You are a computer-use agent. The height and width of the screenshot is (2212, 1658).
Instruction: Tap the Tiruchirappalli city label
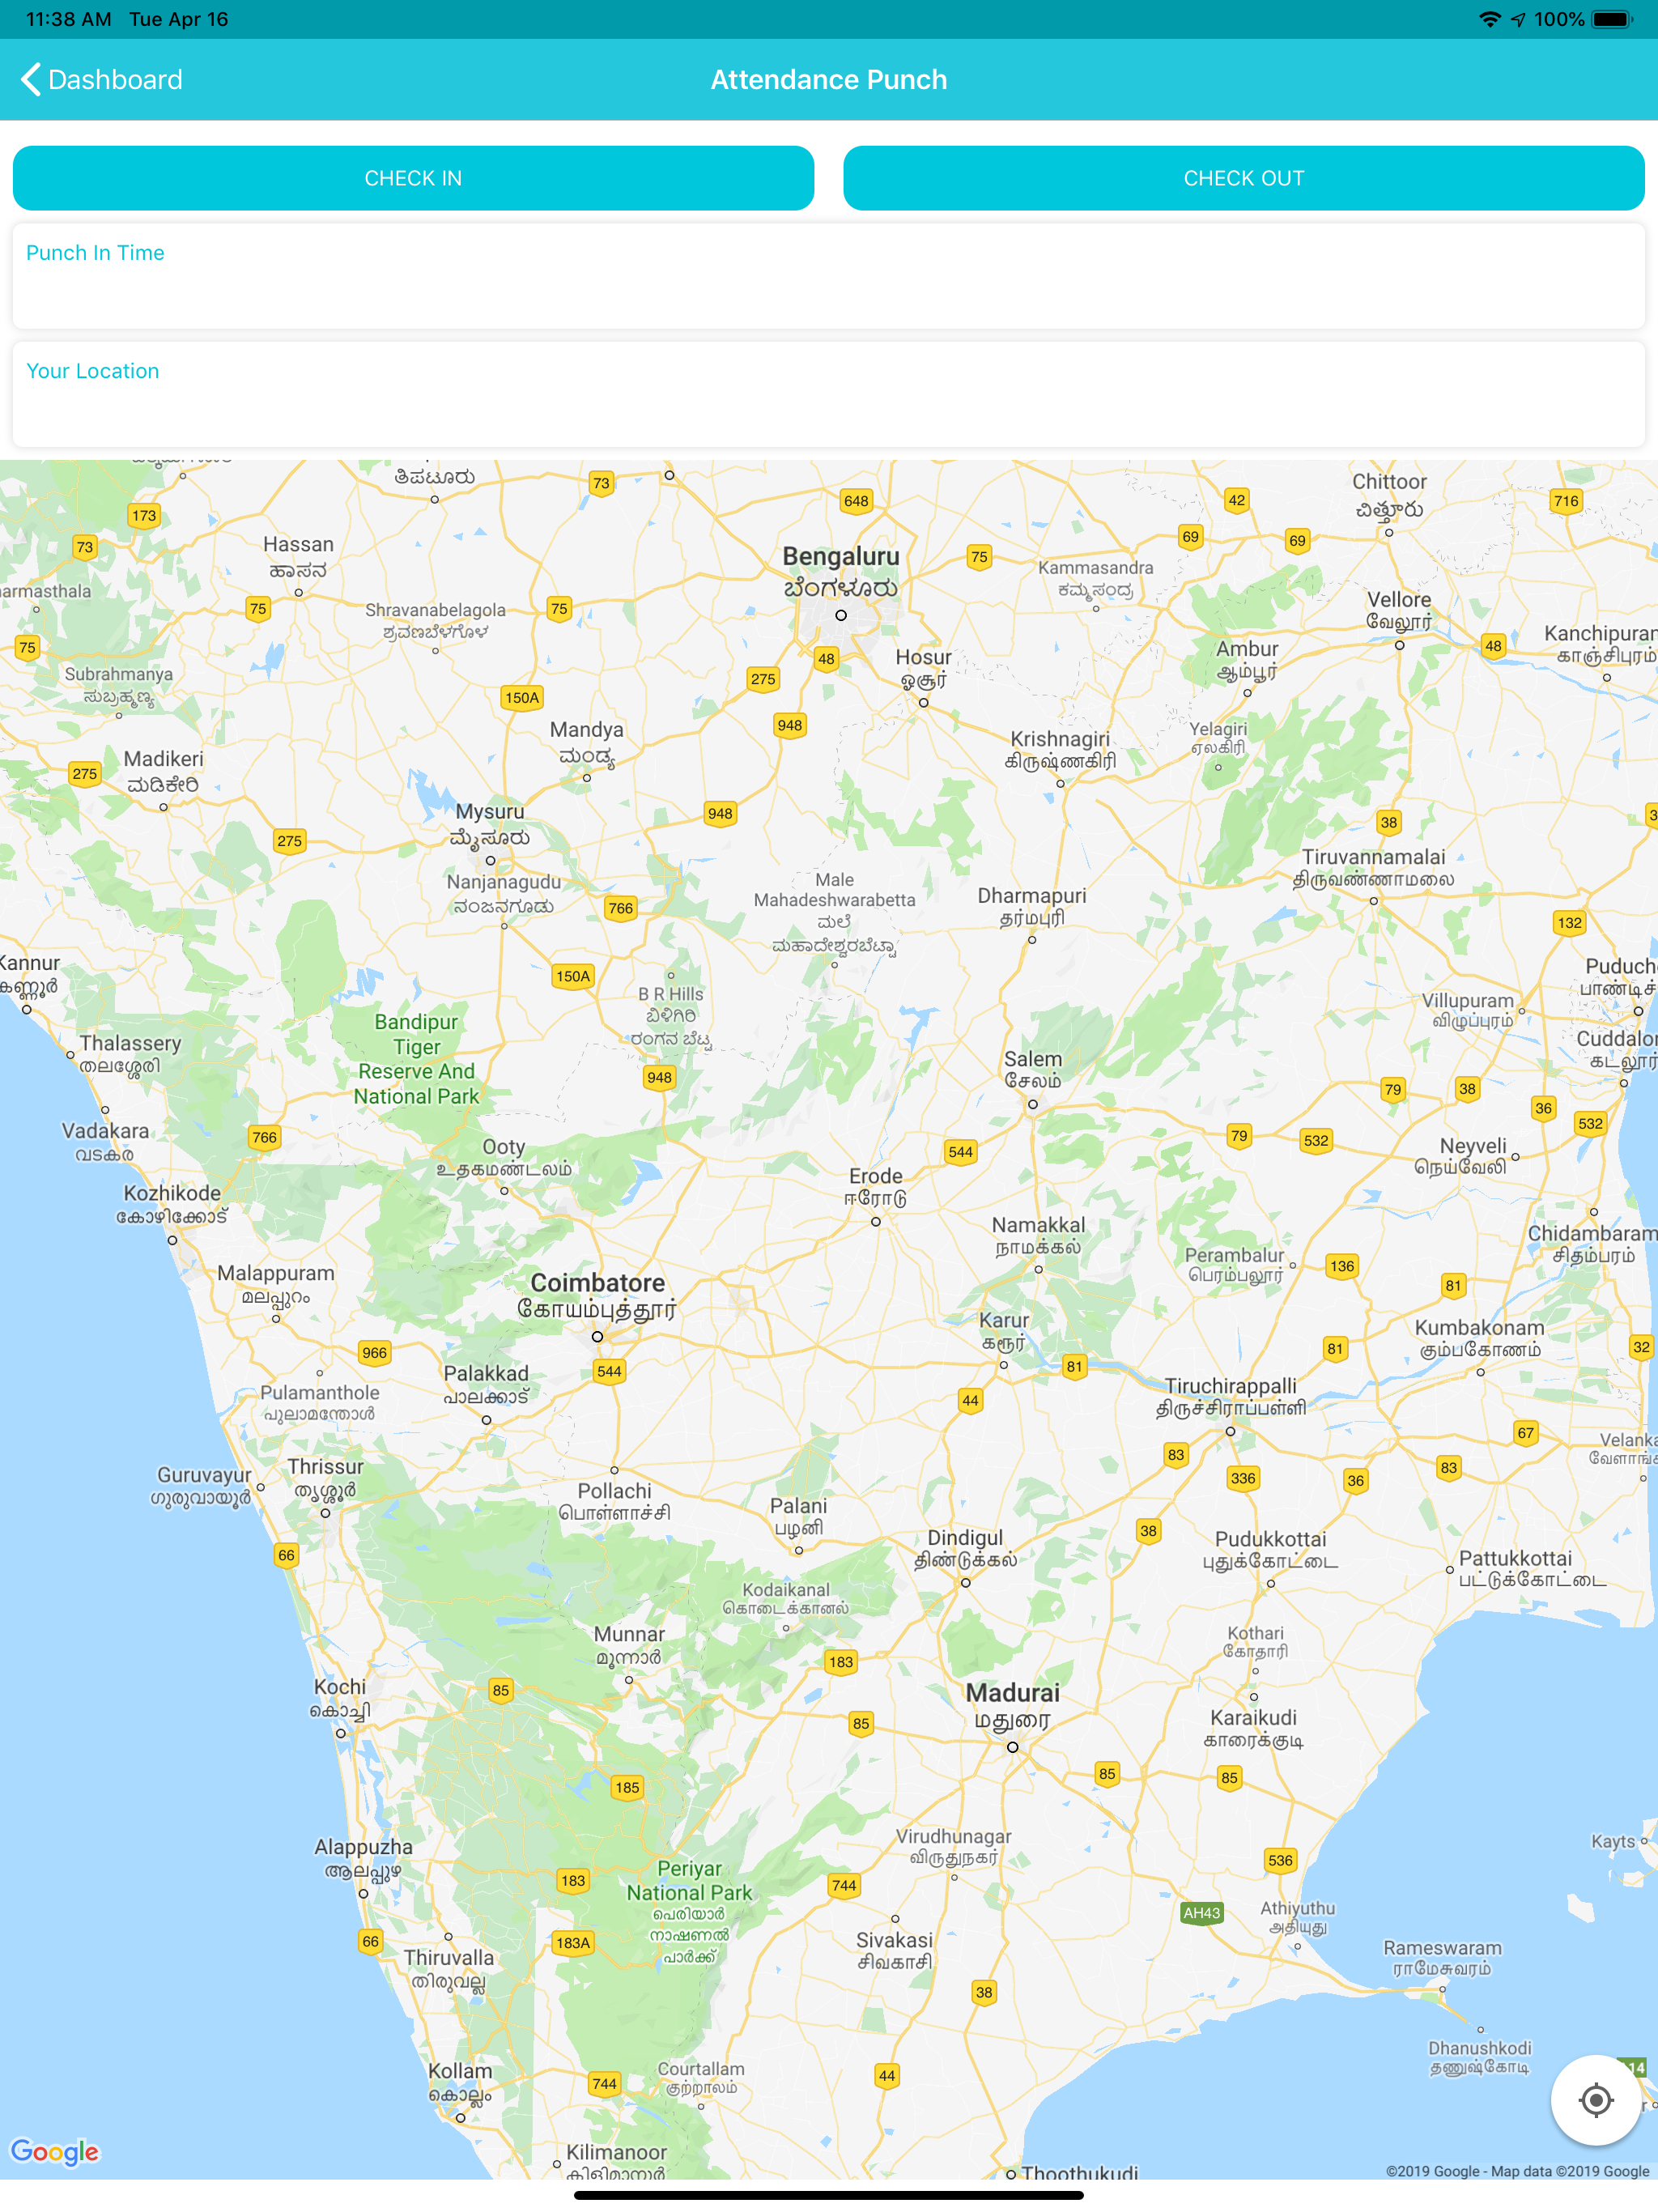click(x=1231, y=1397)
